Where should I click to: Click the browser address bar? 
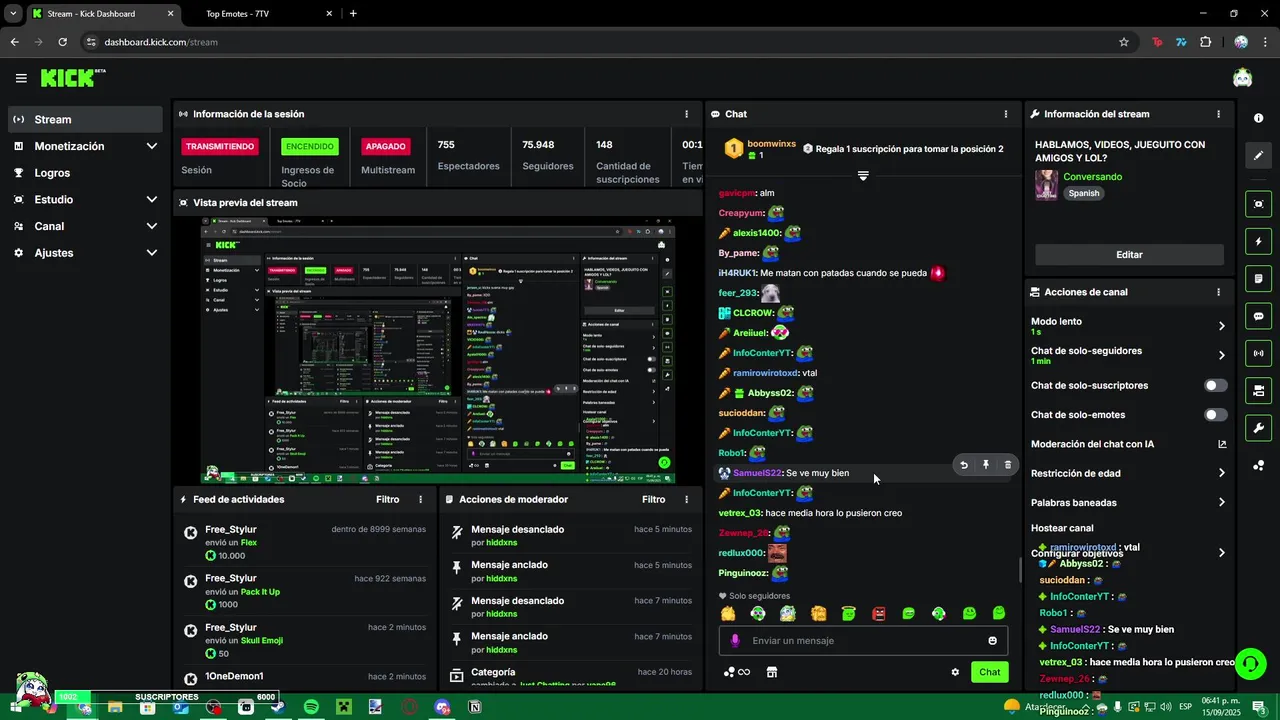(x=600, y=42)
